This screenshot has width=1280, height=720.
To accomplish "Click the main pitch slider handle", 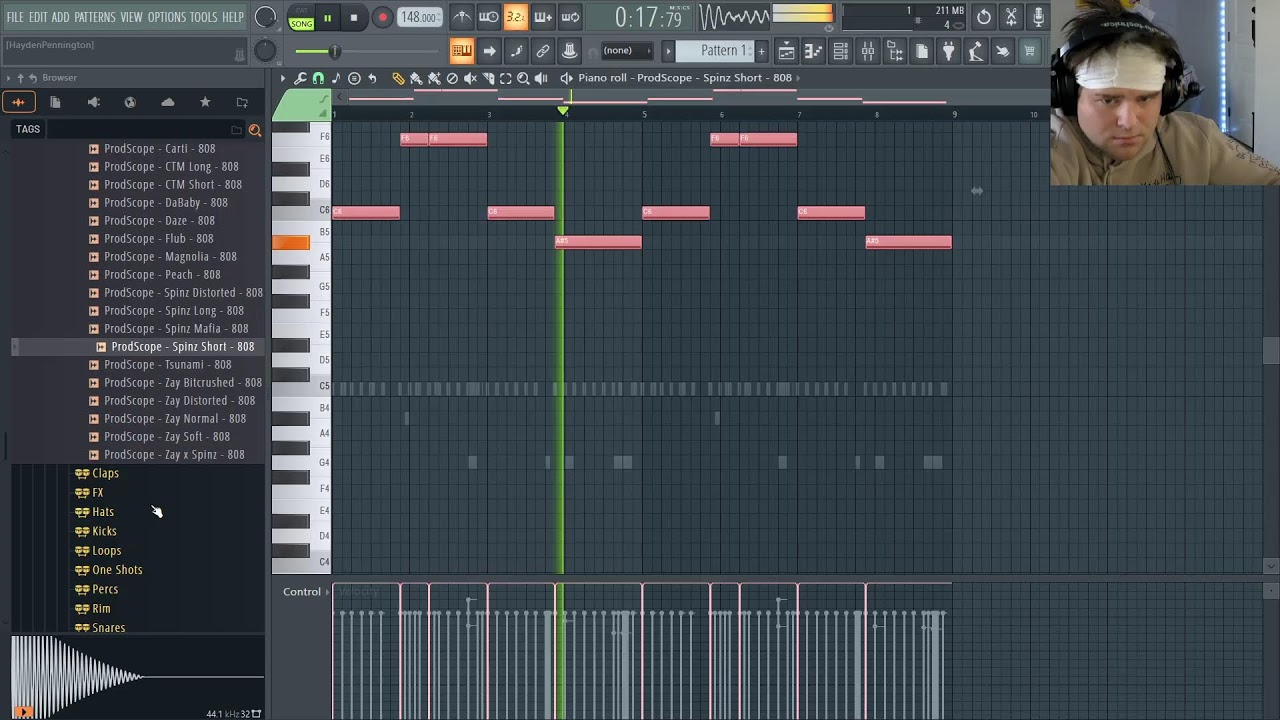I will coord(335,51).
